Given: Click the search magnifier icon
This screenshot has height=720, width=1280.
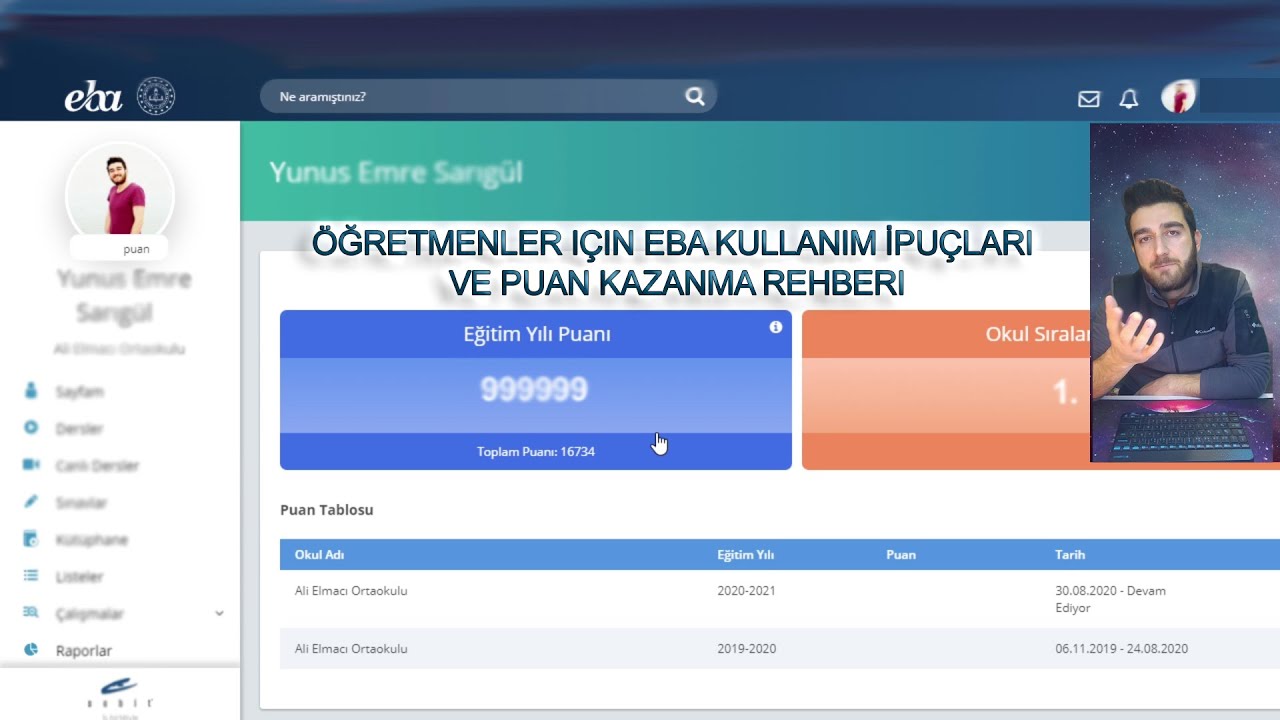Looking at the screenshot, I should 695,97.
